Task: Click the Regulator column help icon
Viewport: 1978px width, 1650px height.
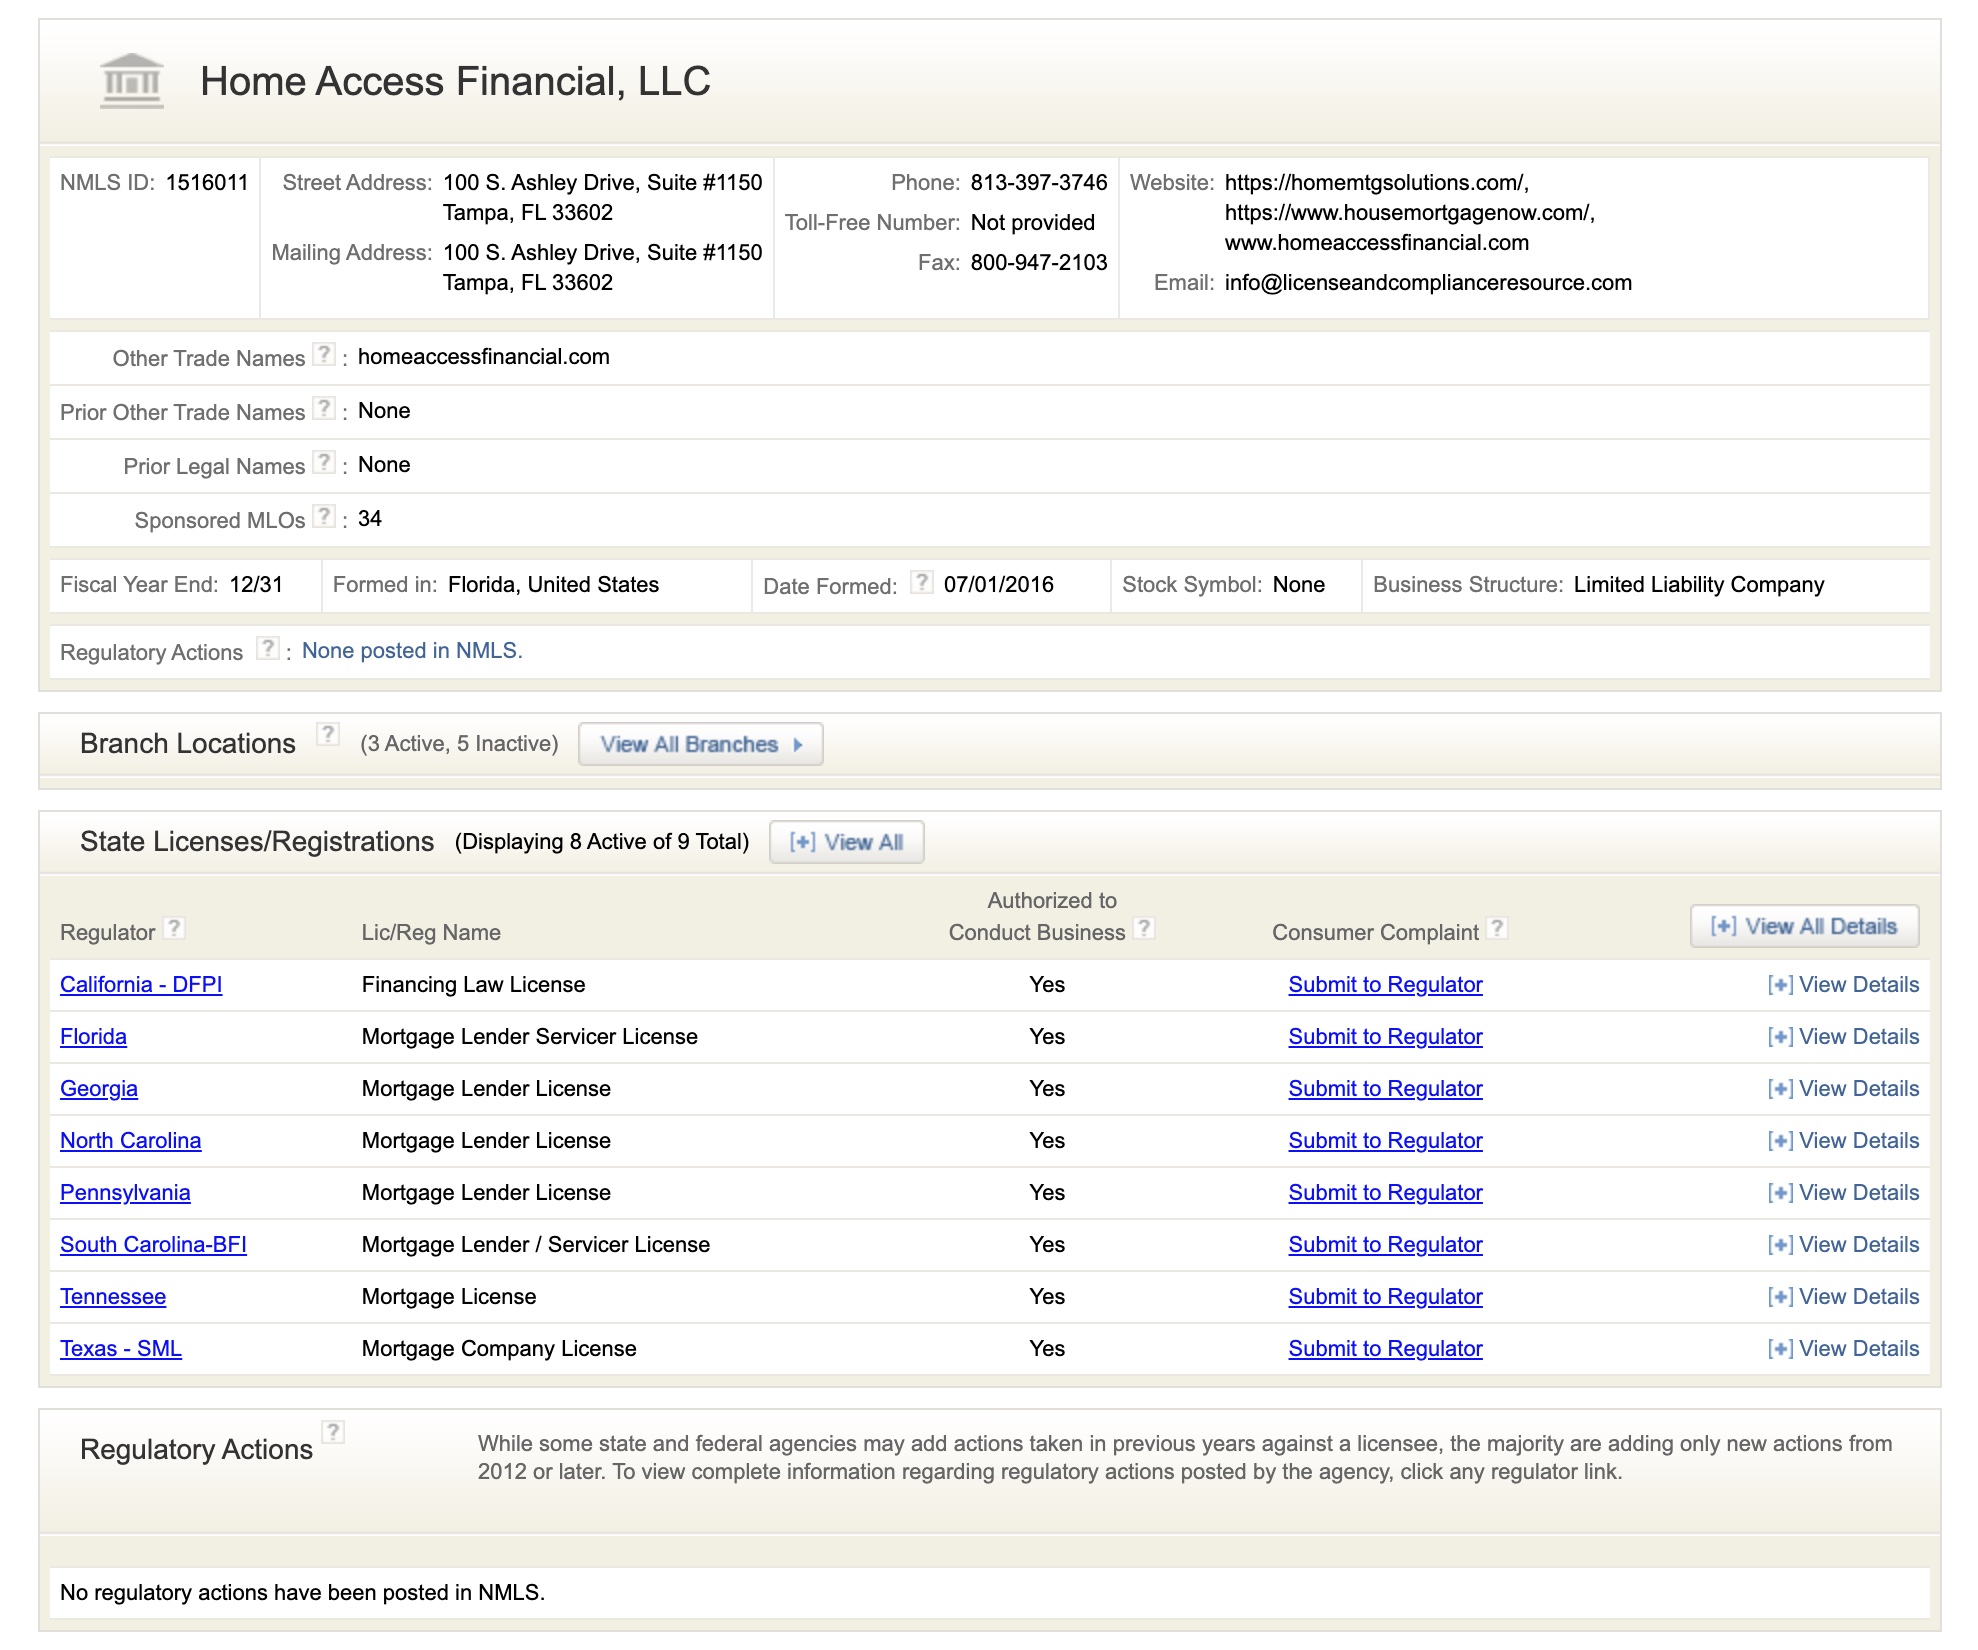Action: [174, 929]
